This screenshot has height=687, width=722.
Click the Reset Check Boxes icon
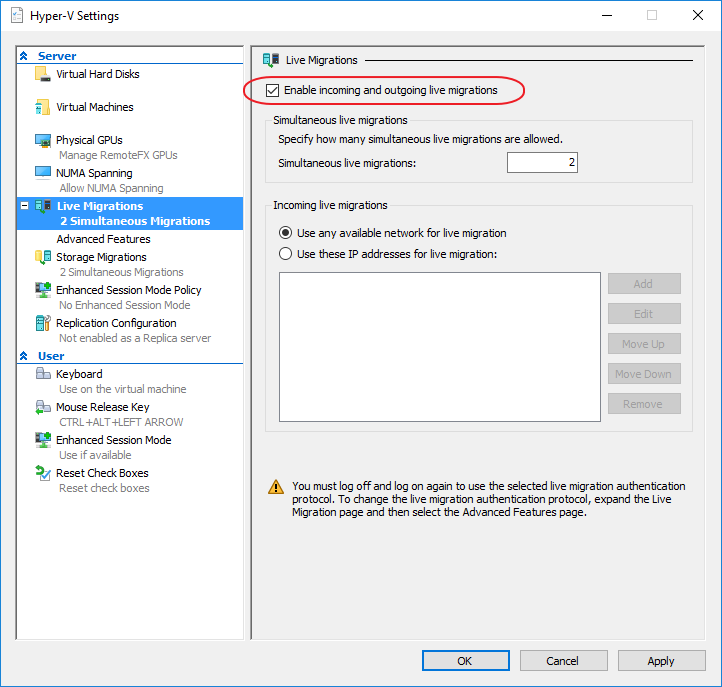tap(43, 473)
